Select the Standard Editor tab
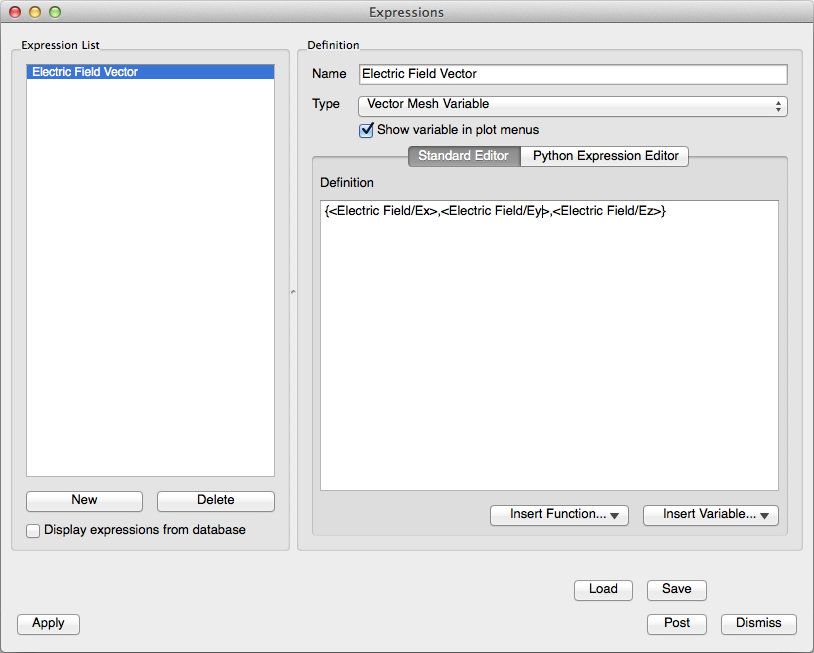The height and width of the screenshot is (653, 814). click(x=463, y=156)
